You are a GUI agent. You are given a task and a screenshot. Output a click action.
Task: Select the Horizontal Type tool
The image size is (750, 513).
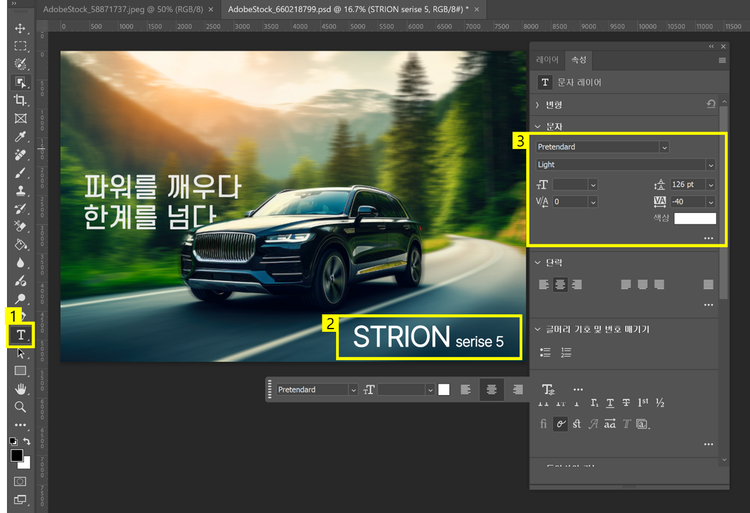coord(20,335)
